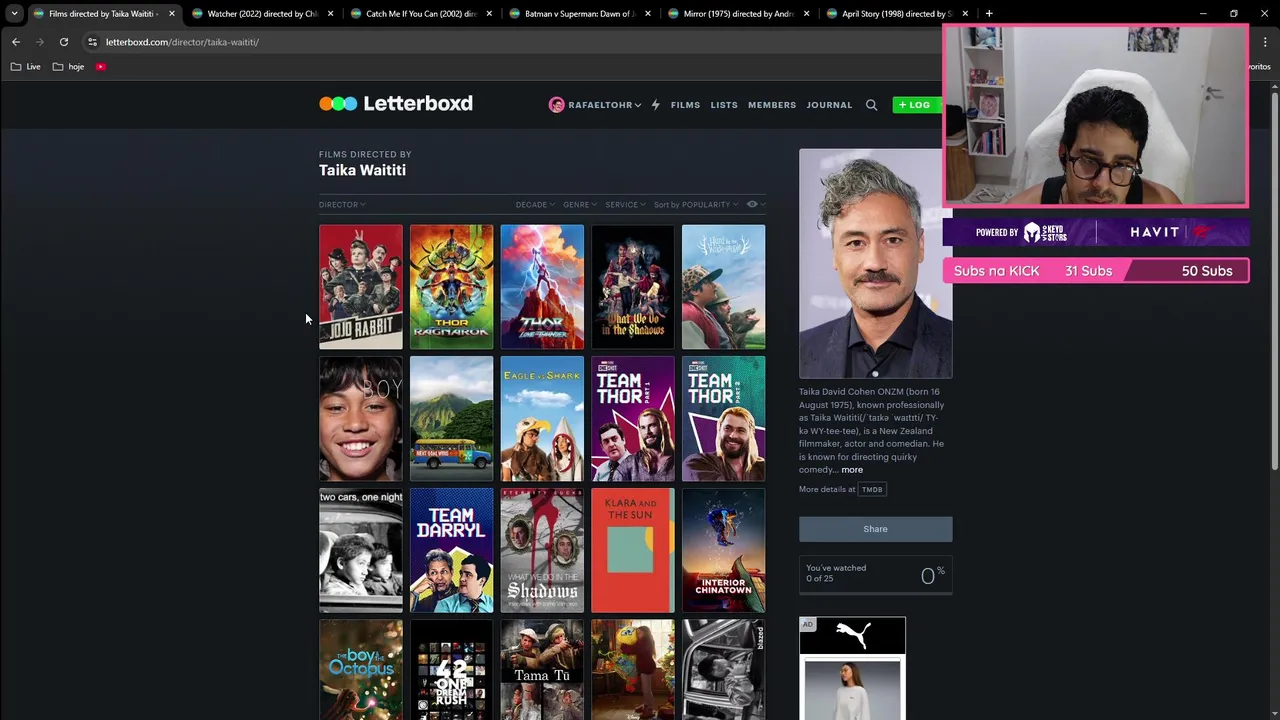Open Thor Love and Thunder poster
Image resolution: width=1280 pixels, height=720 pixels.
click(542, 287)
